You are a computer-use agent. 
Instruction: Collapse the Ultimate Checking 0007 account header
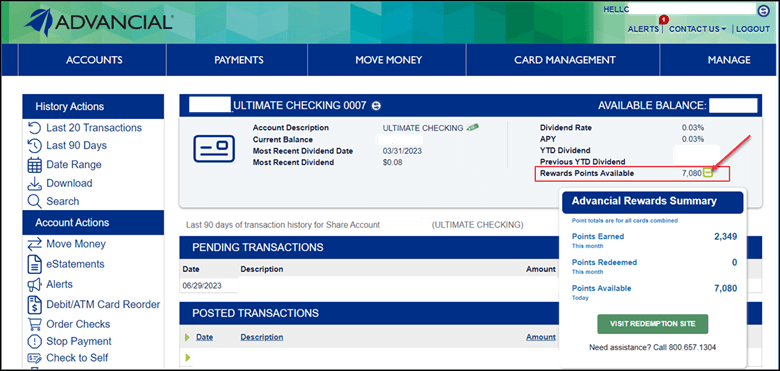coord(377,105)
